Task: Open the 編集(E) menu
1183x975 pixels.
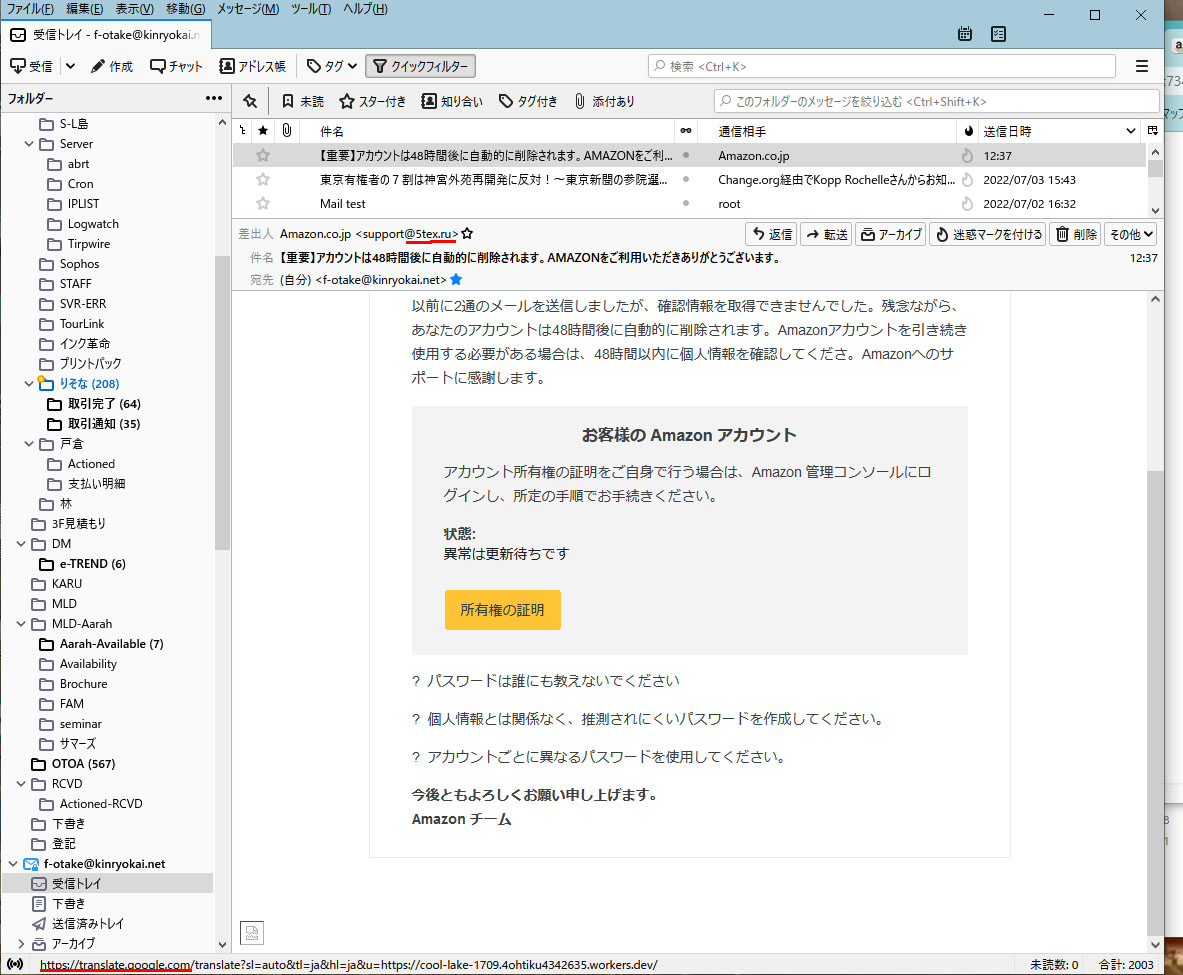Action: point(84,9)
